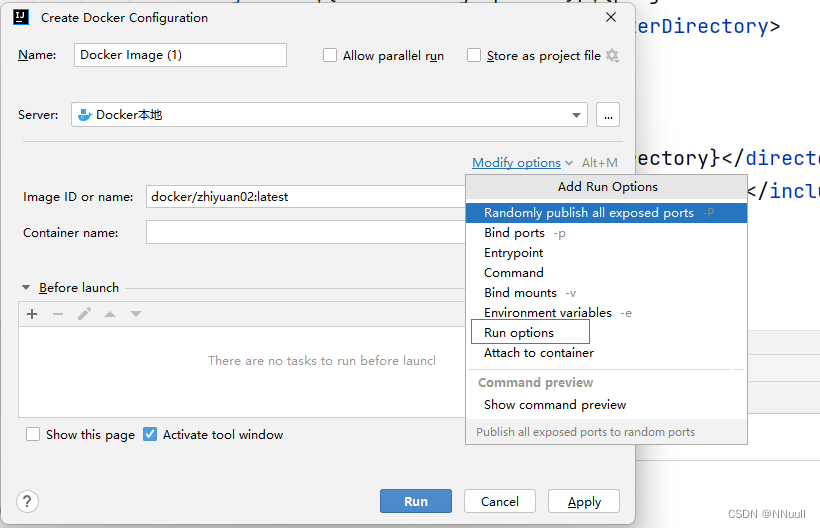The width and height of the screenshot is (820, 528).
Task: Click the 'There are no tasks to run' placeholder text
Action: tap(322, 360)
